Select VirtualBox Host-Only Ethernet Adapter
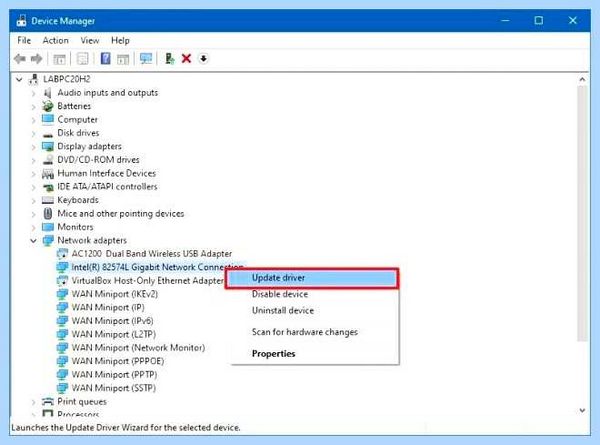The image size is (600, 445). pos(147,280)
